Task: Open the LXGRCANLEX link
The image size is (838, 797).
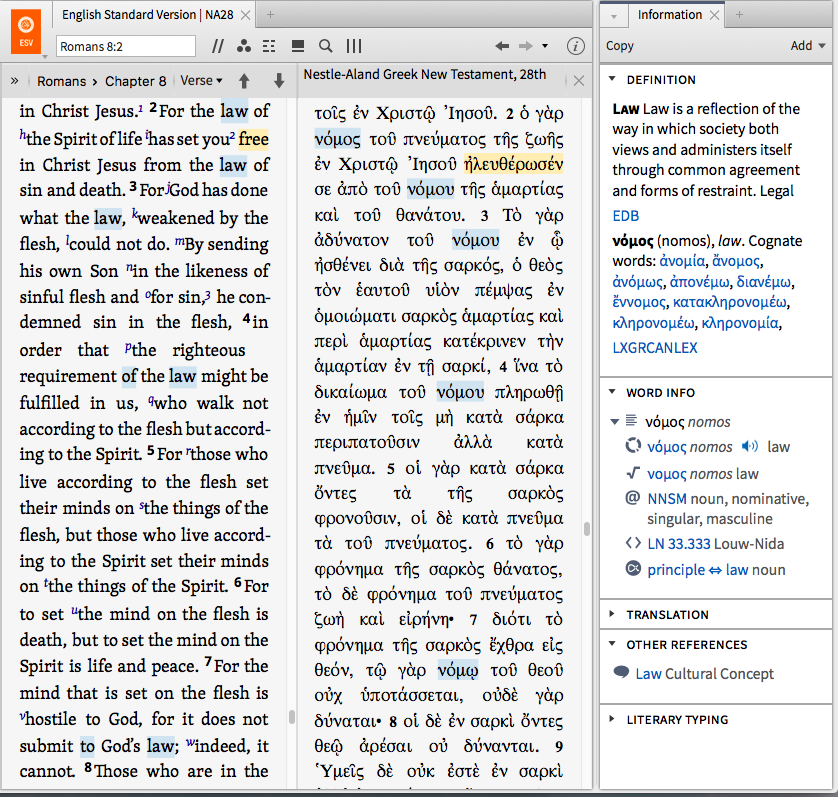Action: tap(655, 348)
